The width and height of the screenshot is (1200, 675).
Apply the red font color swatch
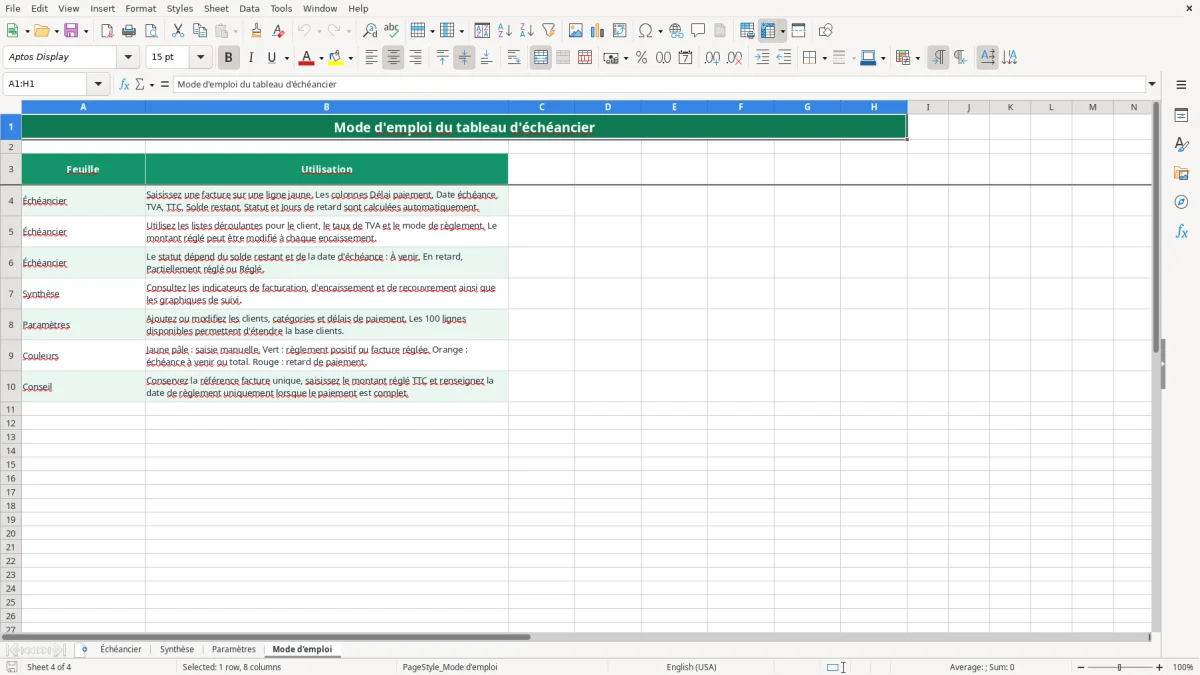tap(306, 58)
